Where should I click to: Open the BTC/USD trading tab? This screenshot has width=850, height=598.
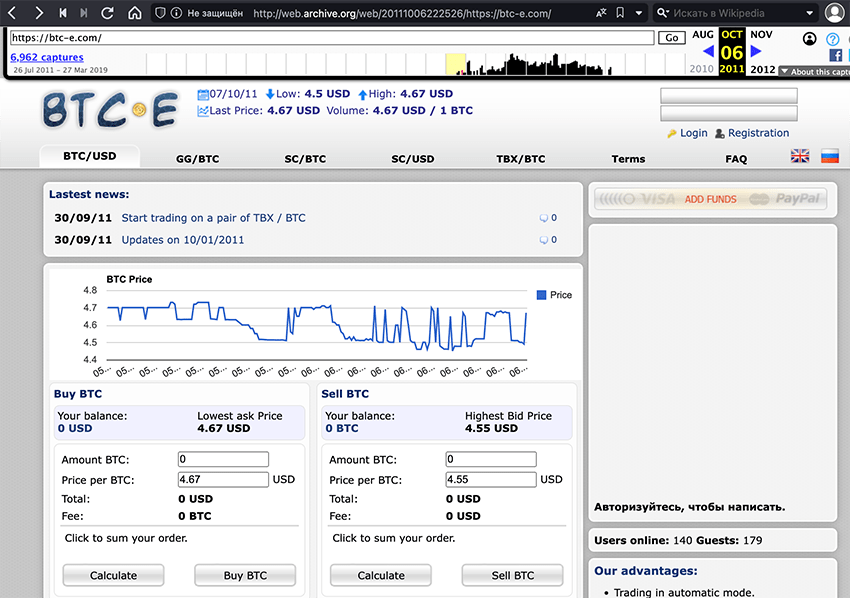pyautogui.click(x=90, y=157)
